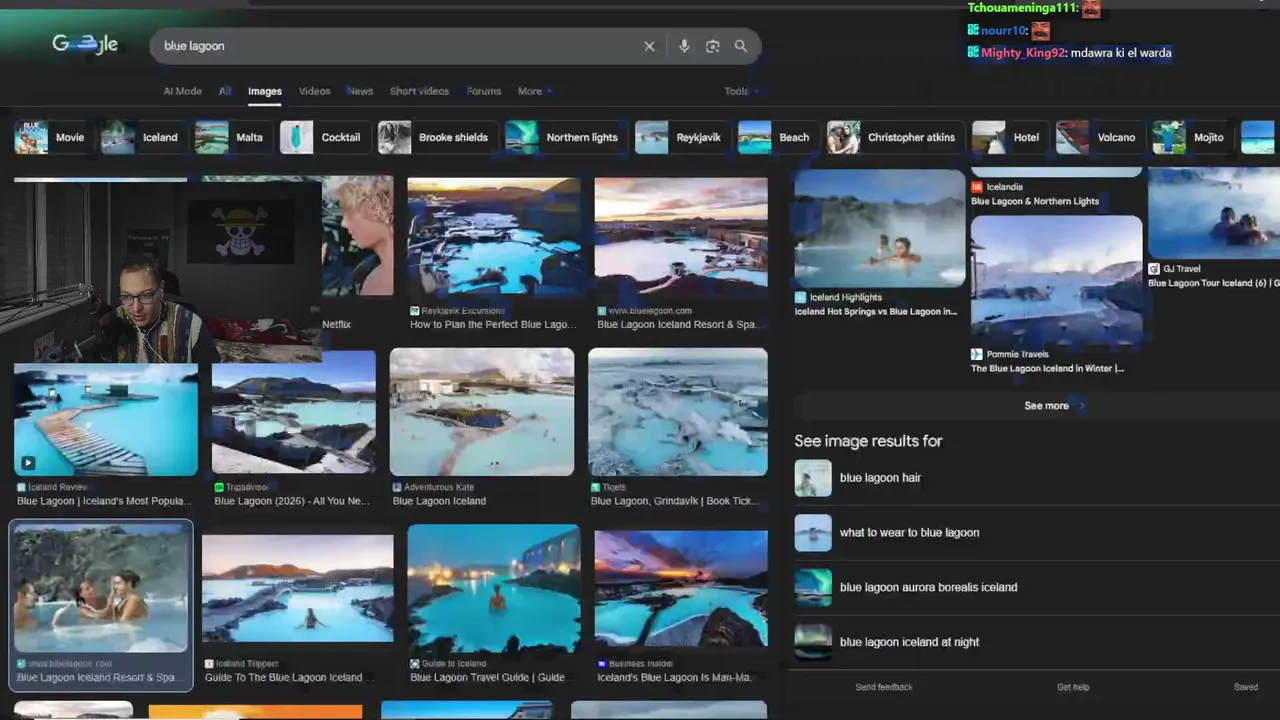
Task: Filter results by Malta chip
Action: 232,137
